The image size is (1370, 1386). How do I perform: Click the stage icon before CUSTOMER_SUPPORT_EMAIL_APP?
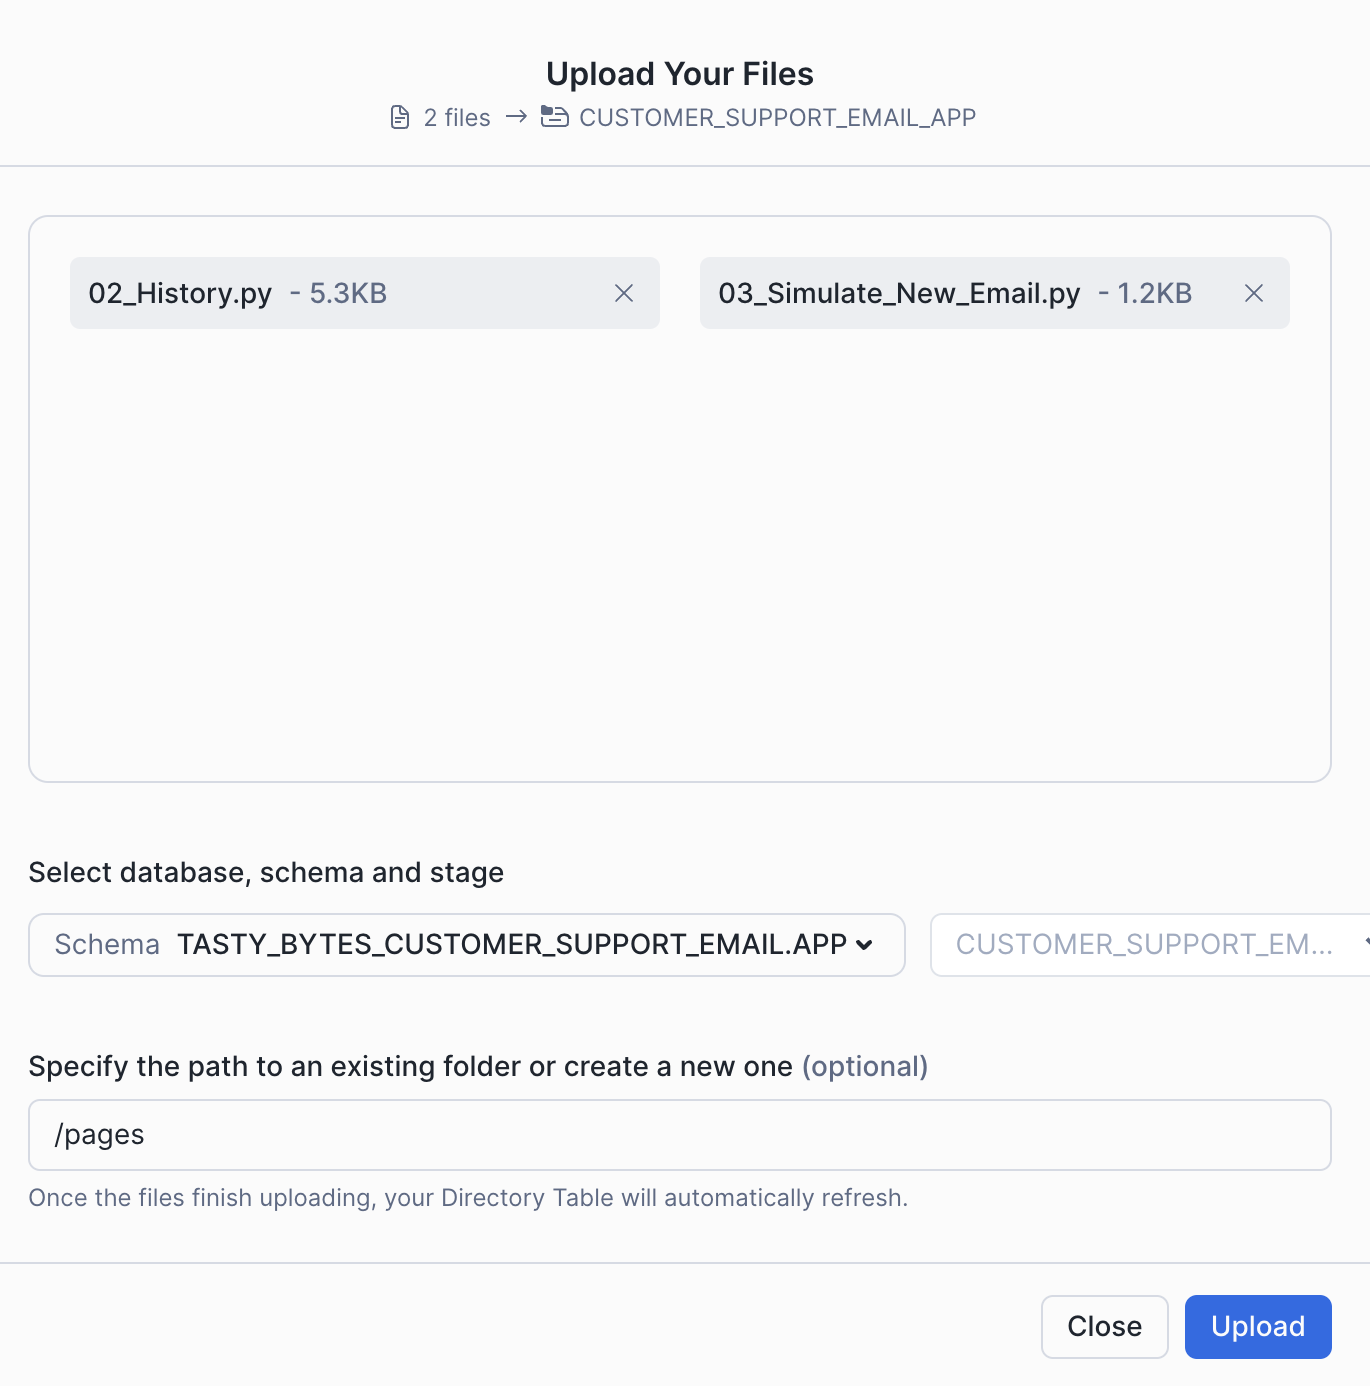click(553, 117)
